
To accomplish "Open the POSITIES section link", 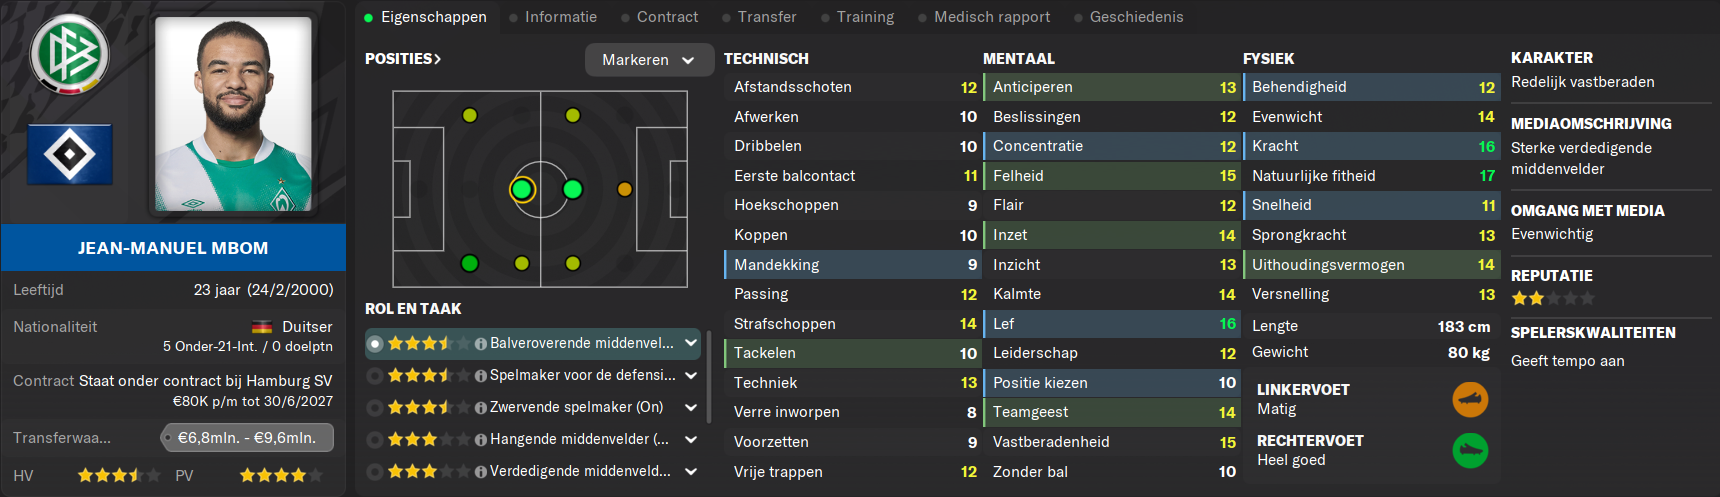I will click(x=403, y=59).
